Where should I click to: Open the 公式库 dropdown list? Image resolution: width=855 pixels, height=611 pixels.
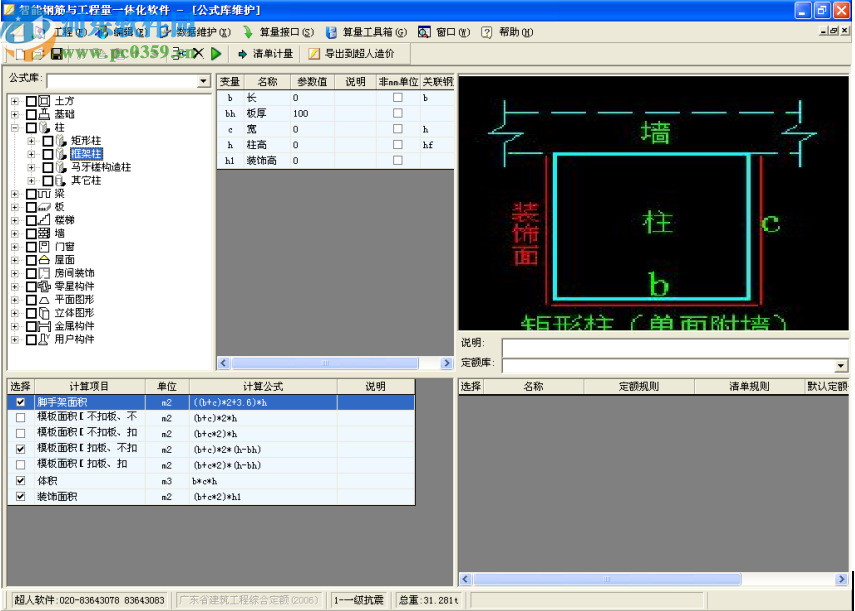coord(204,81)
